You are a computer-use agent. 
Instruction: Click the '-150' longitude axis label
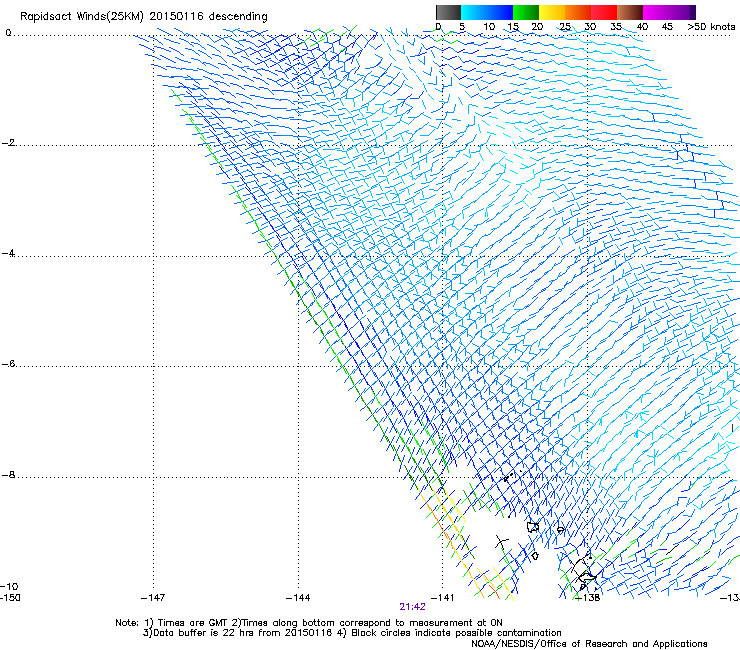pyautogui.click(x=10, y=598)
